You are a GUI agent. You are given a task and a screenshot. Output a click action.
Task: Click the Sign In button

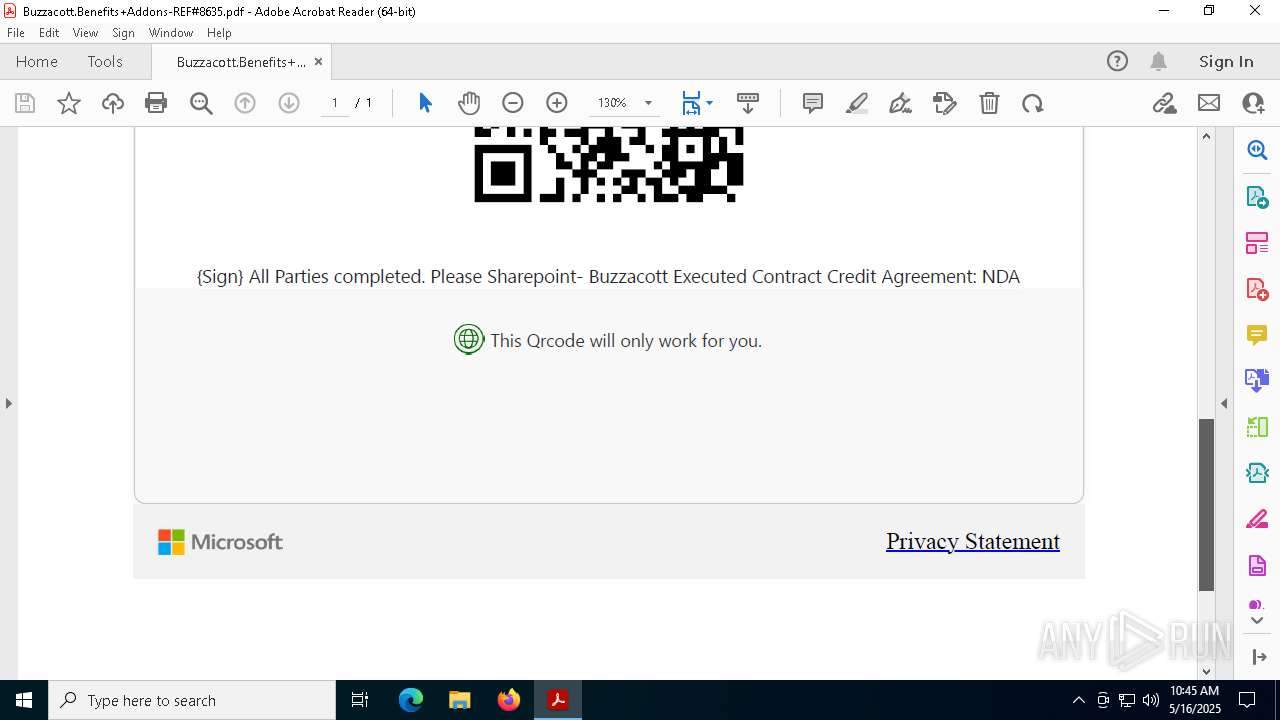click(x=1226, y=61)
